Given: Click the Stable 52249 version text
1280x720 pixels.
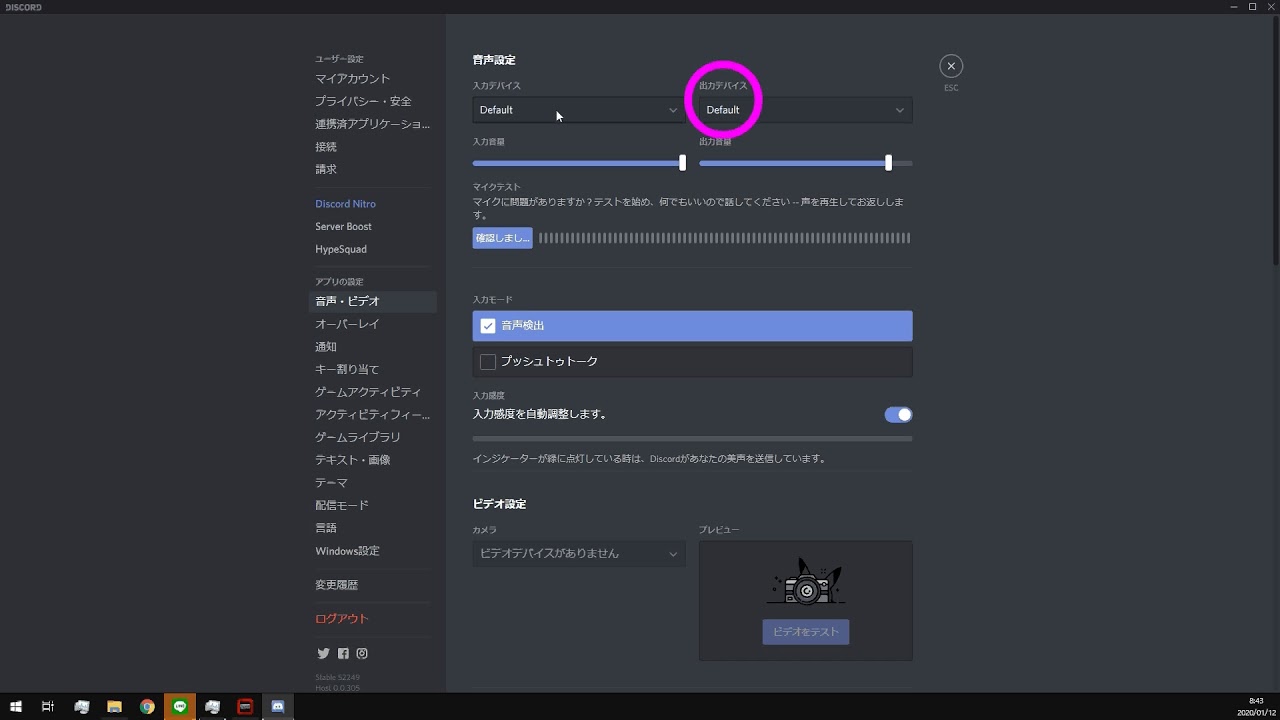Looking at the screenshot, I should [338, 677].
